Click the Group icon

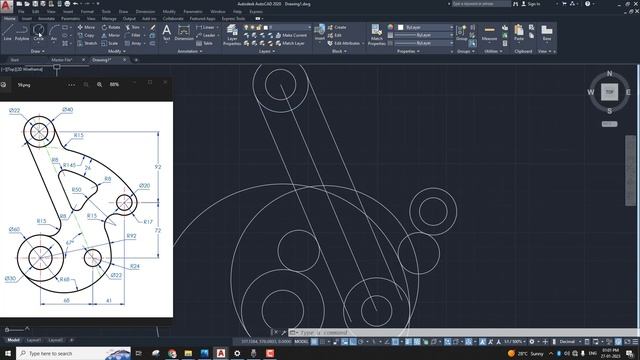coord(462,33)
